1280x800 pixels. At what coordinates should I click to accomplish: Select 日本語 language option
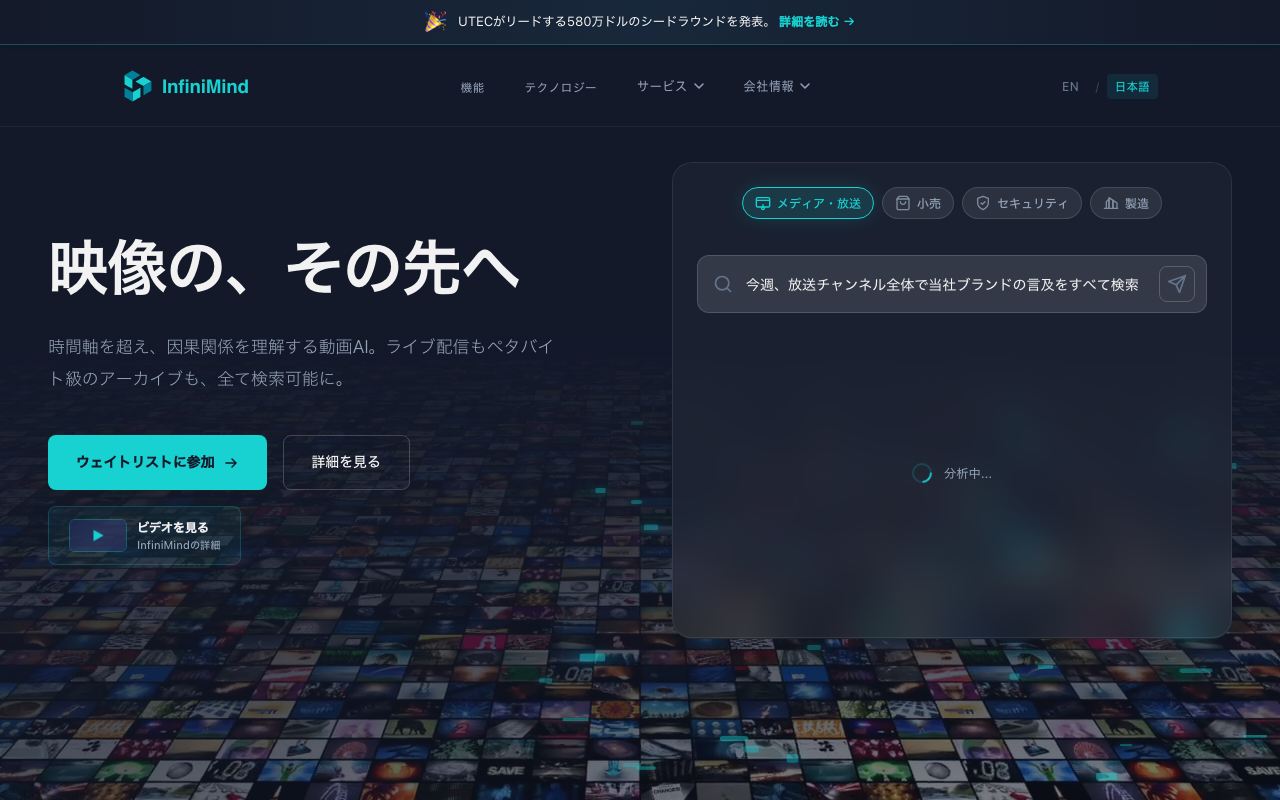click(1132, 87)
